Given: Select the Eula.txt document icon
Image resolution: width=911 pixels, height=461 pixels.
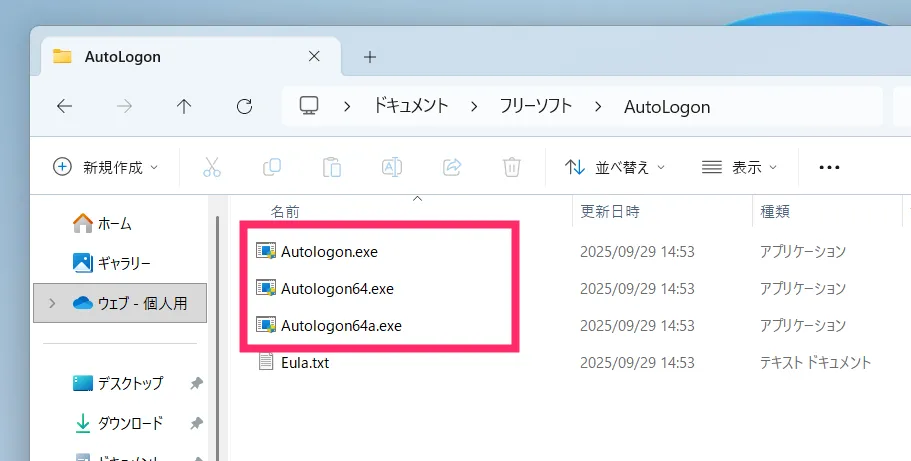Looking at the screenshot, I should point(266,362).
